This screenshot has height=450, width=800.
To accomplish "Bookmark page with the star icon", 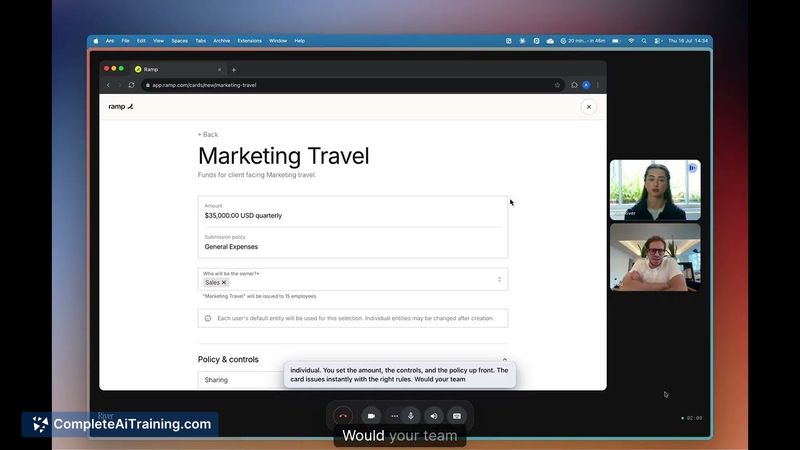I will coord(557,85).
